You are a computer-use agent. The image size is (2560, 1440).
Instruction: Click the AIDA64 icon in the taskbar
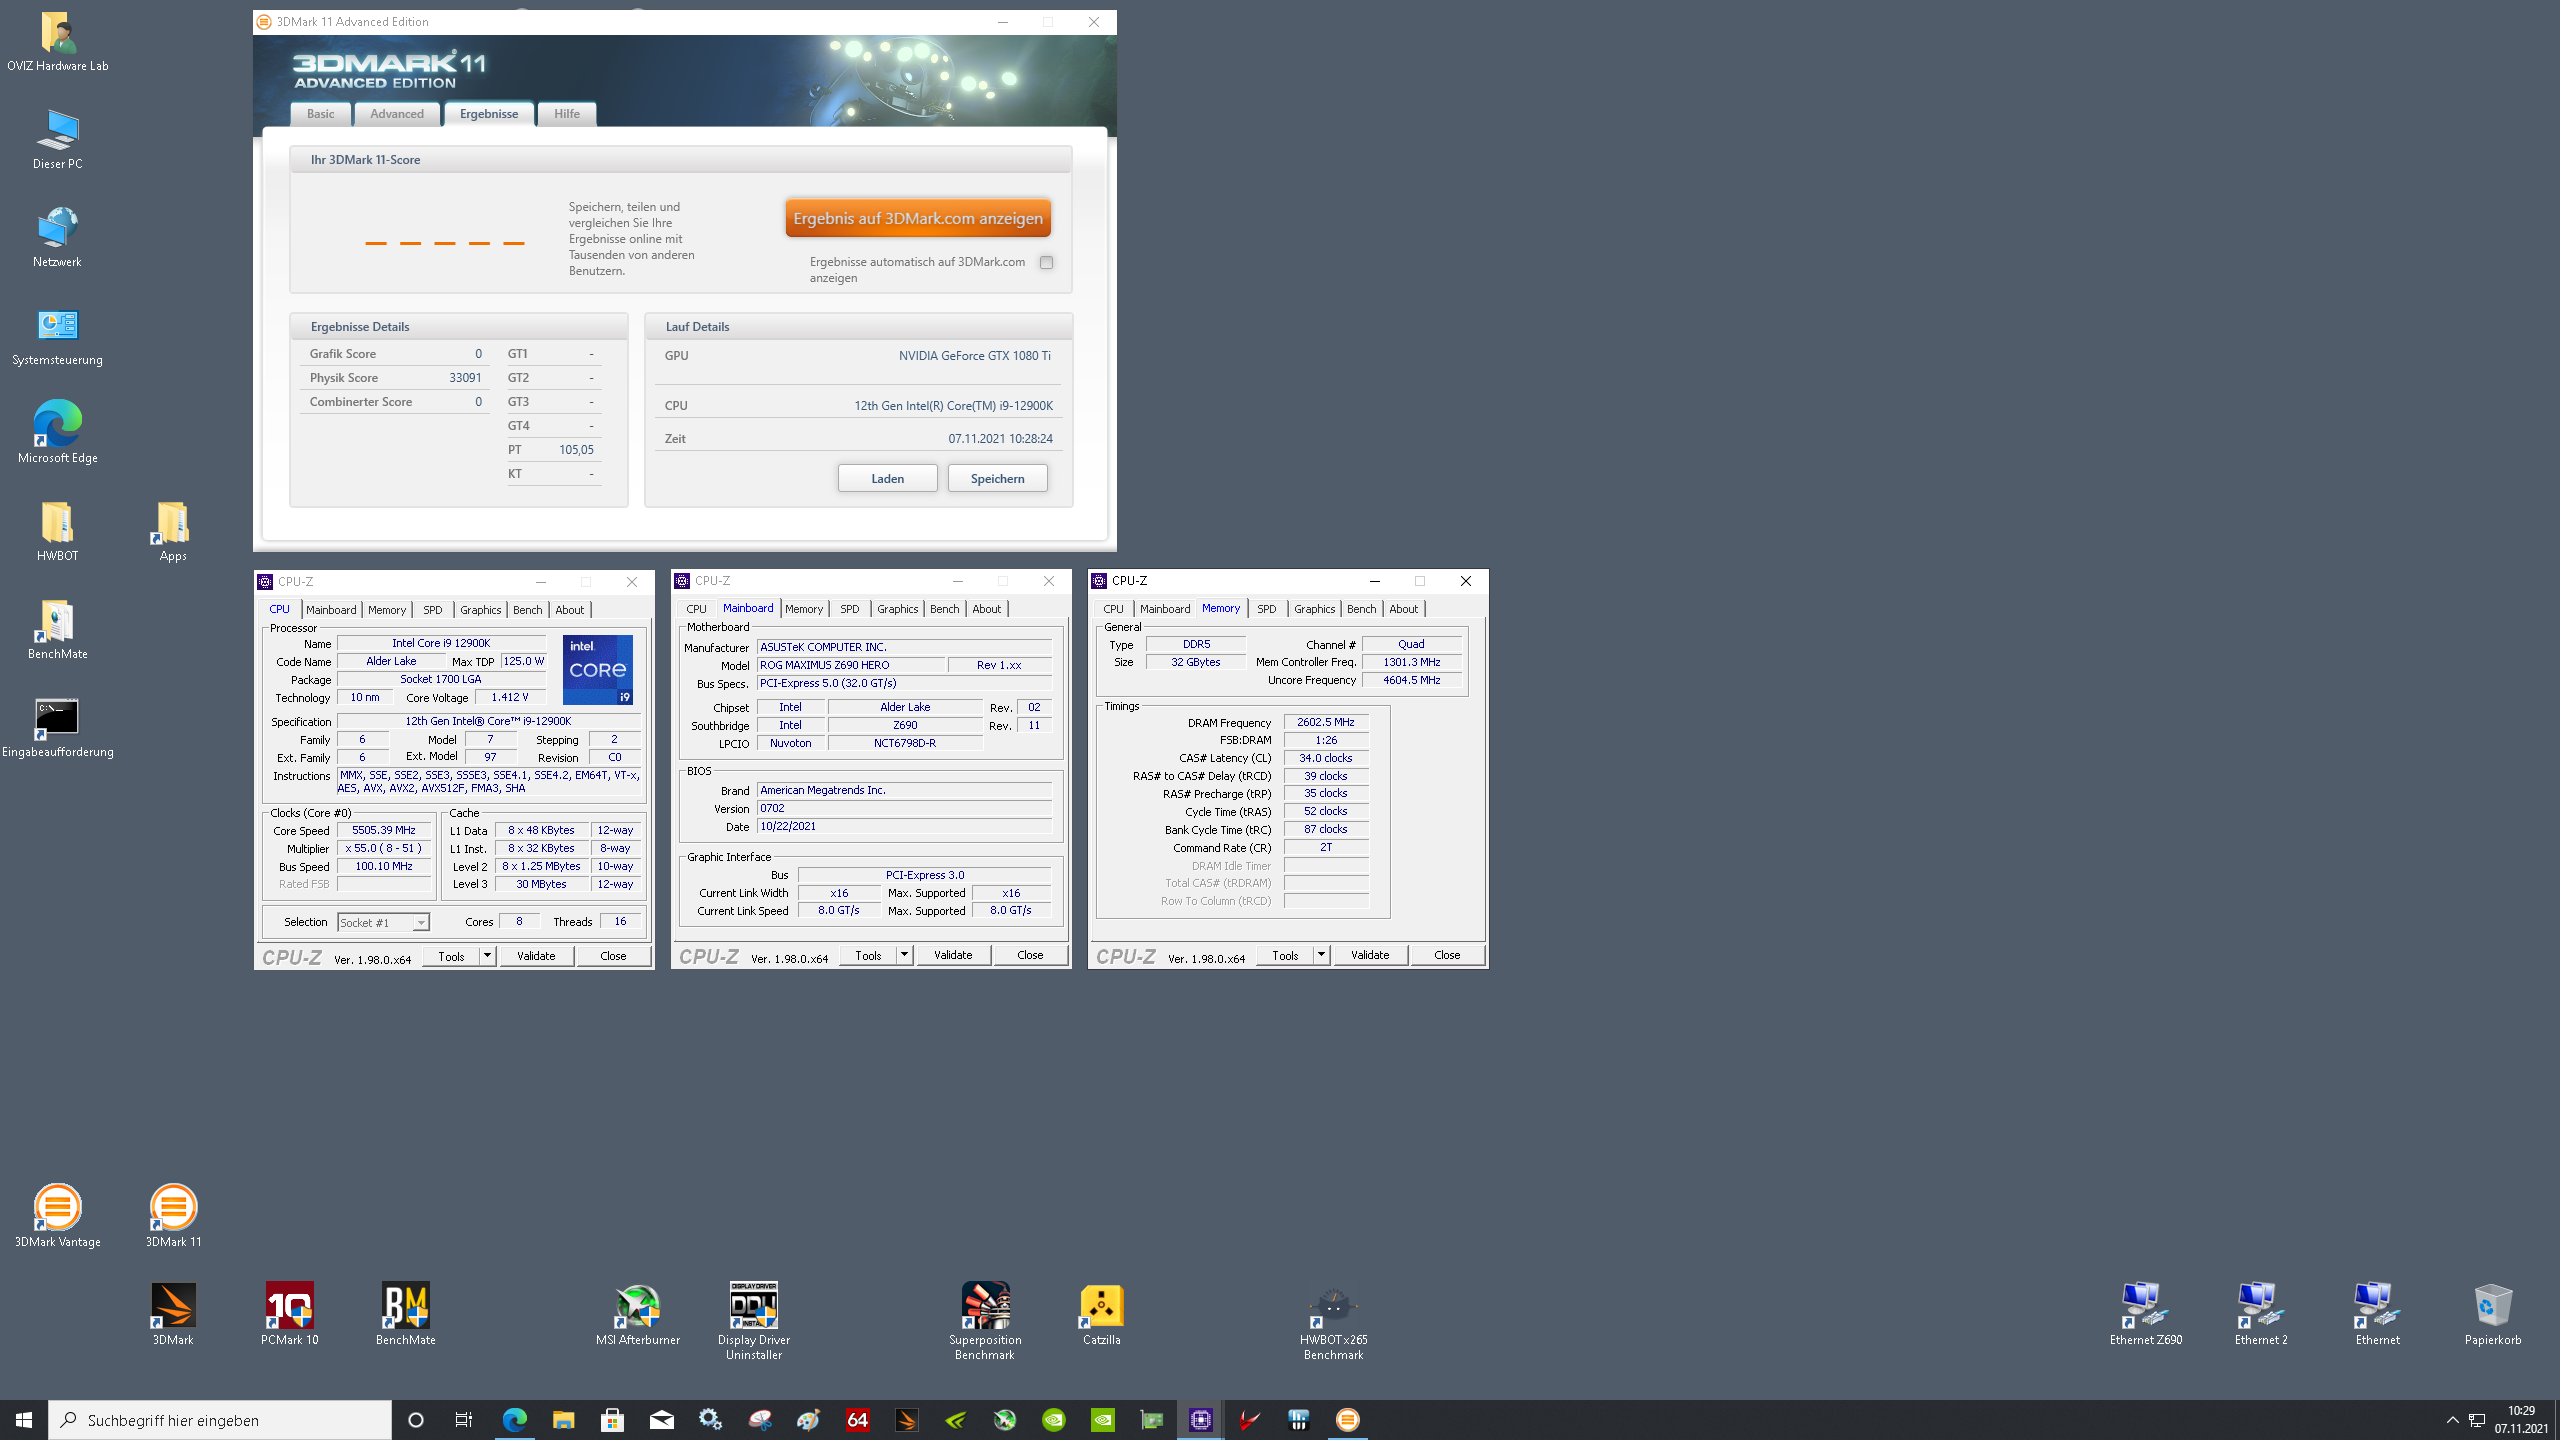pyautogui.click(x=857, y=1420)
